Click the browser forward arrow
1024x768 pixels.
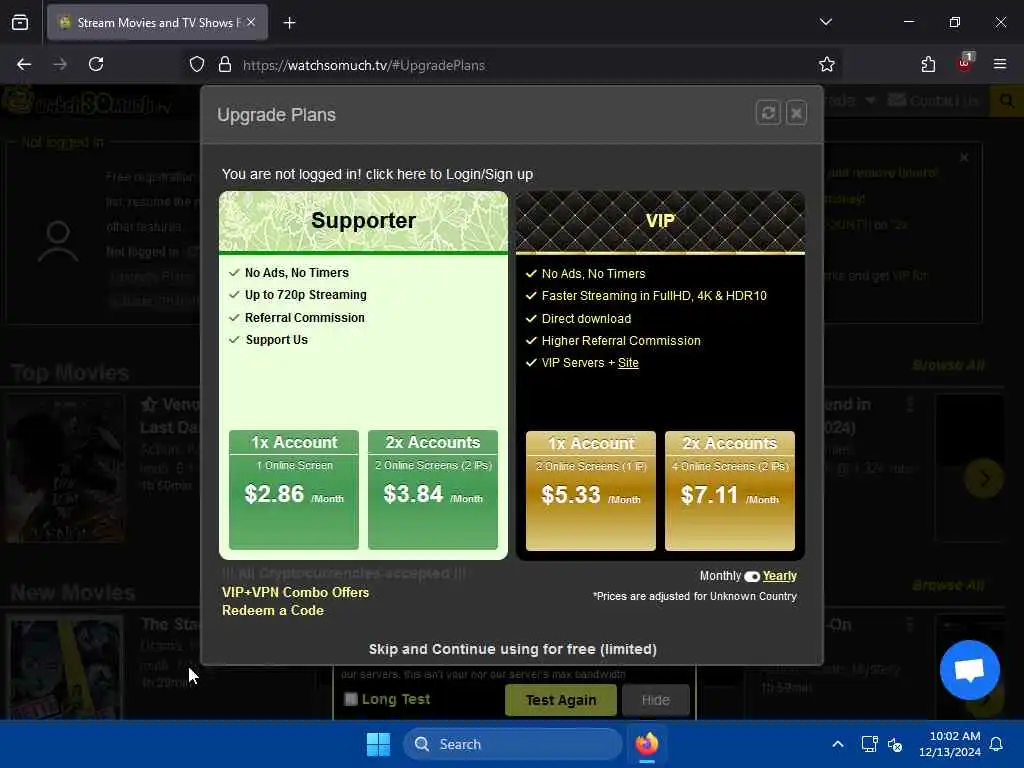[60, 65]
